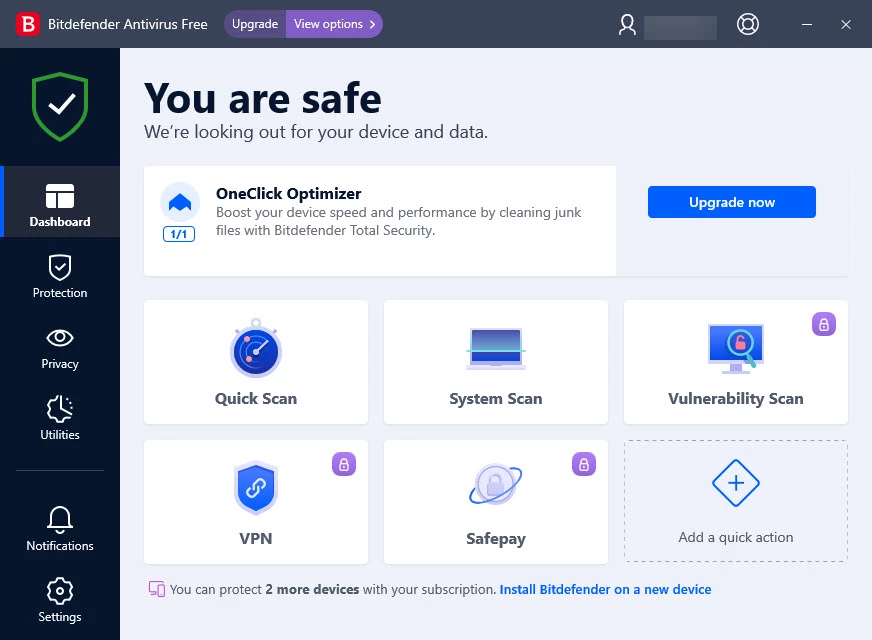Click the plus icon to add quick action

(x=735, y=484)
